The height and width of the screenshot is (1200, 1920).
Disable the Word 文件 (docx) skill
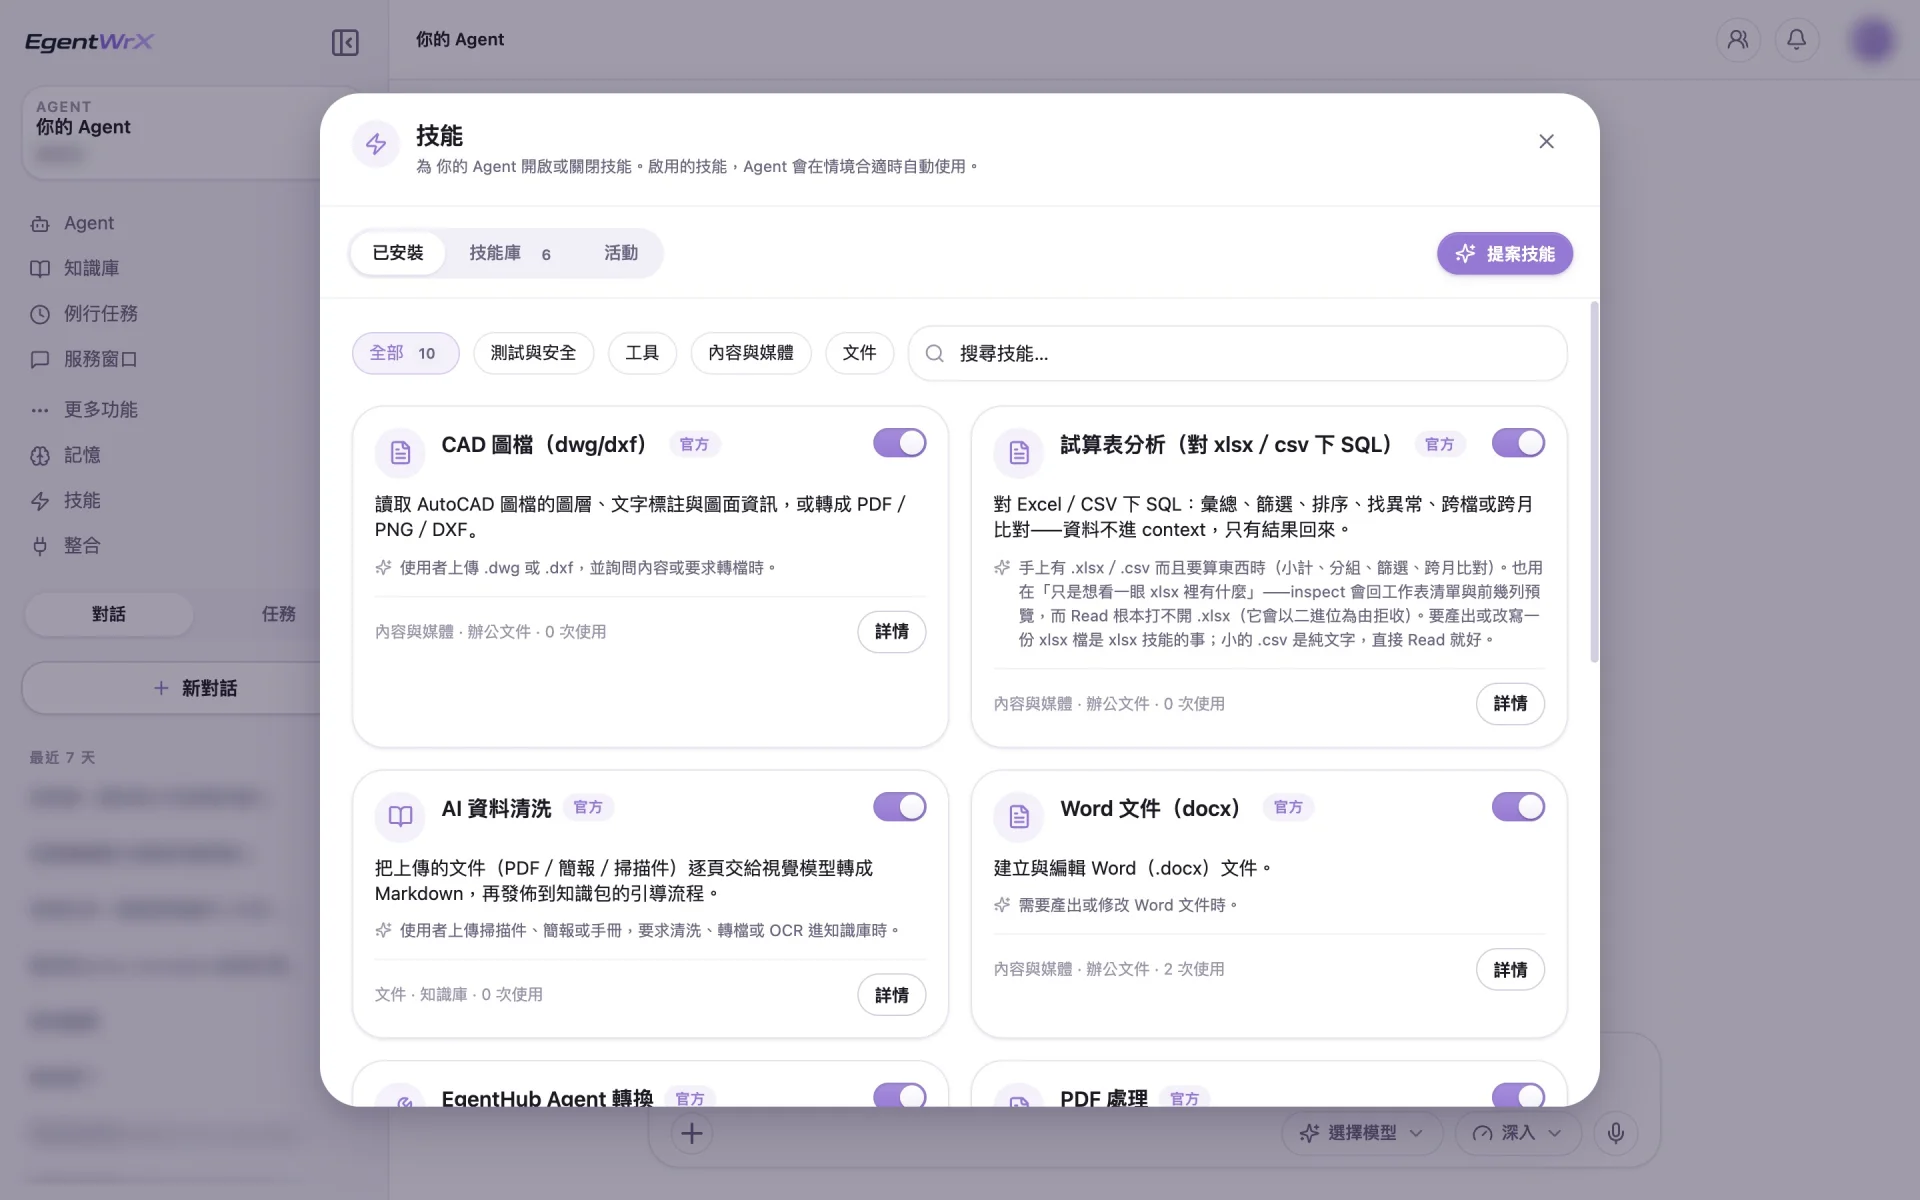(x=1518, y=807)
